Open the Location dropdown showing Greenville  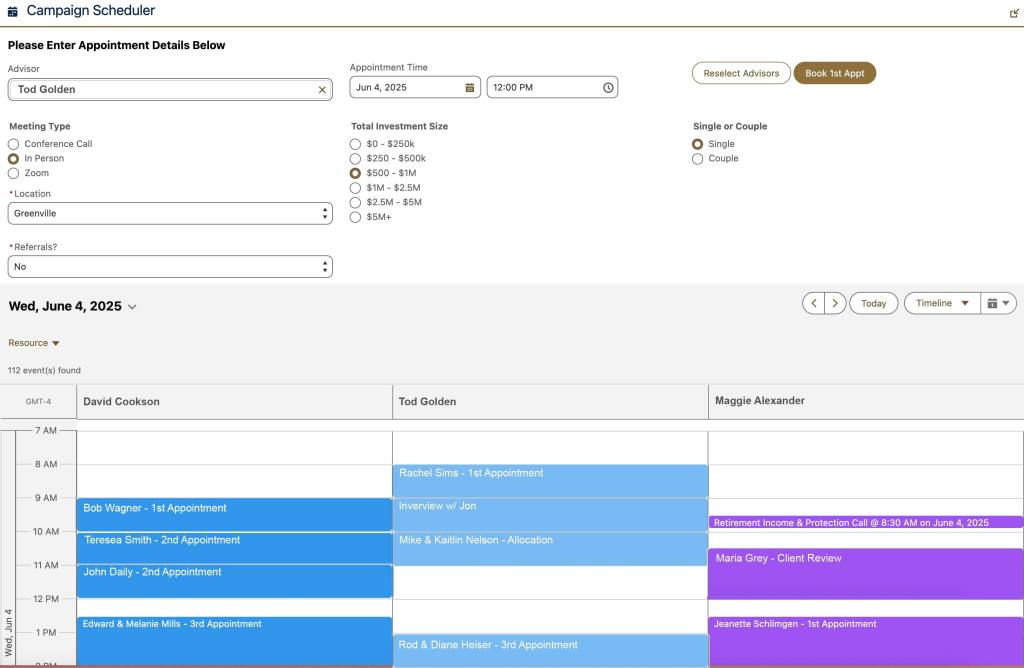click(x=170, y=214)
